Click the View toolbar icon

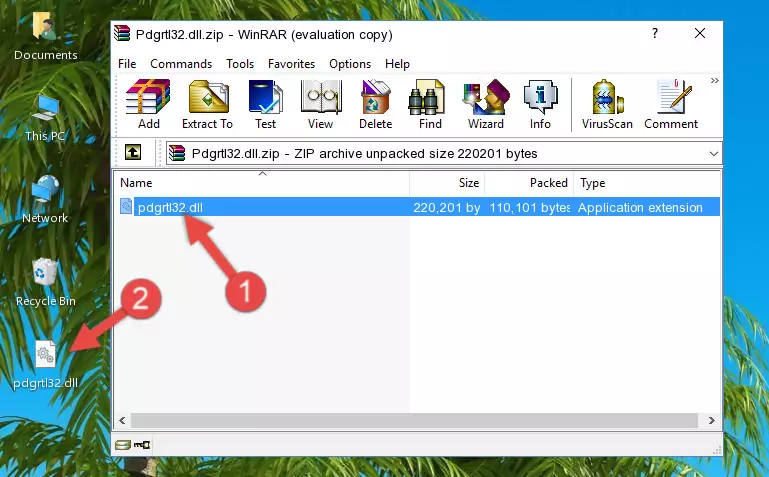pyautogui.click(x=321, y=104)
